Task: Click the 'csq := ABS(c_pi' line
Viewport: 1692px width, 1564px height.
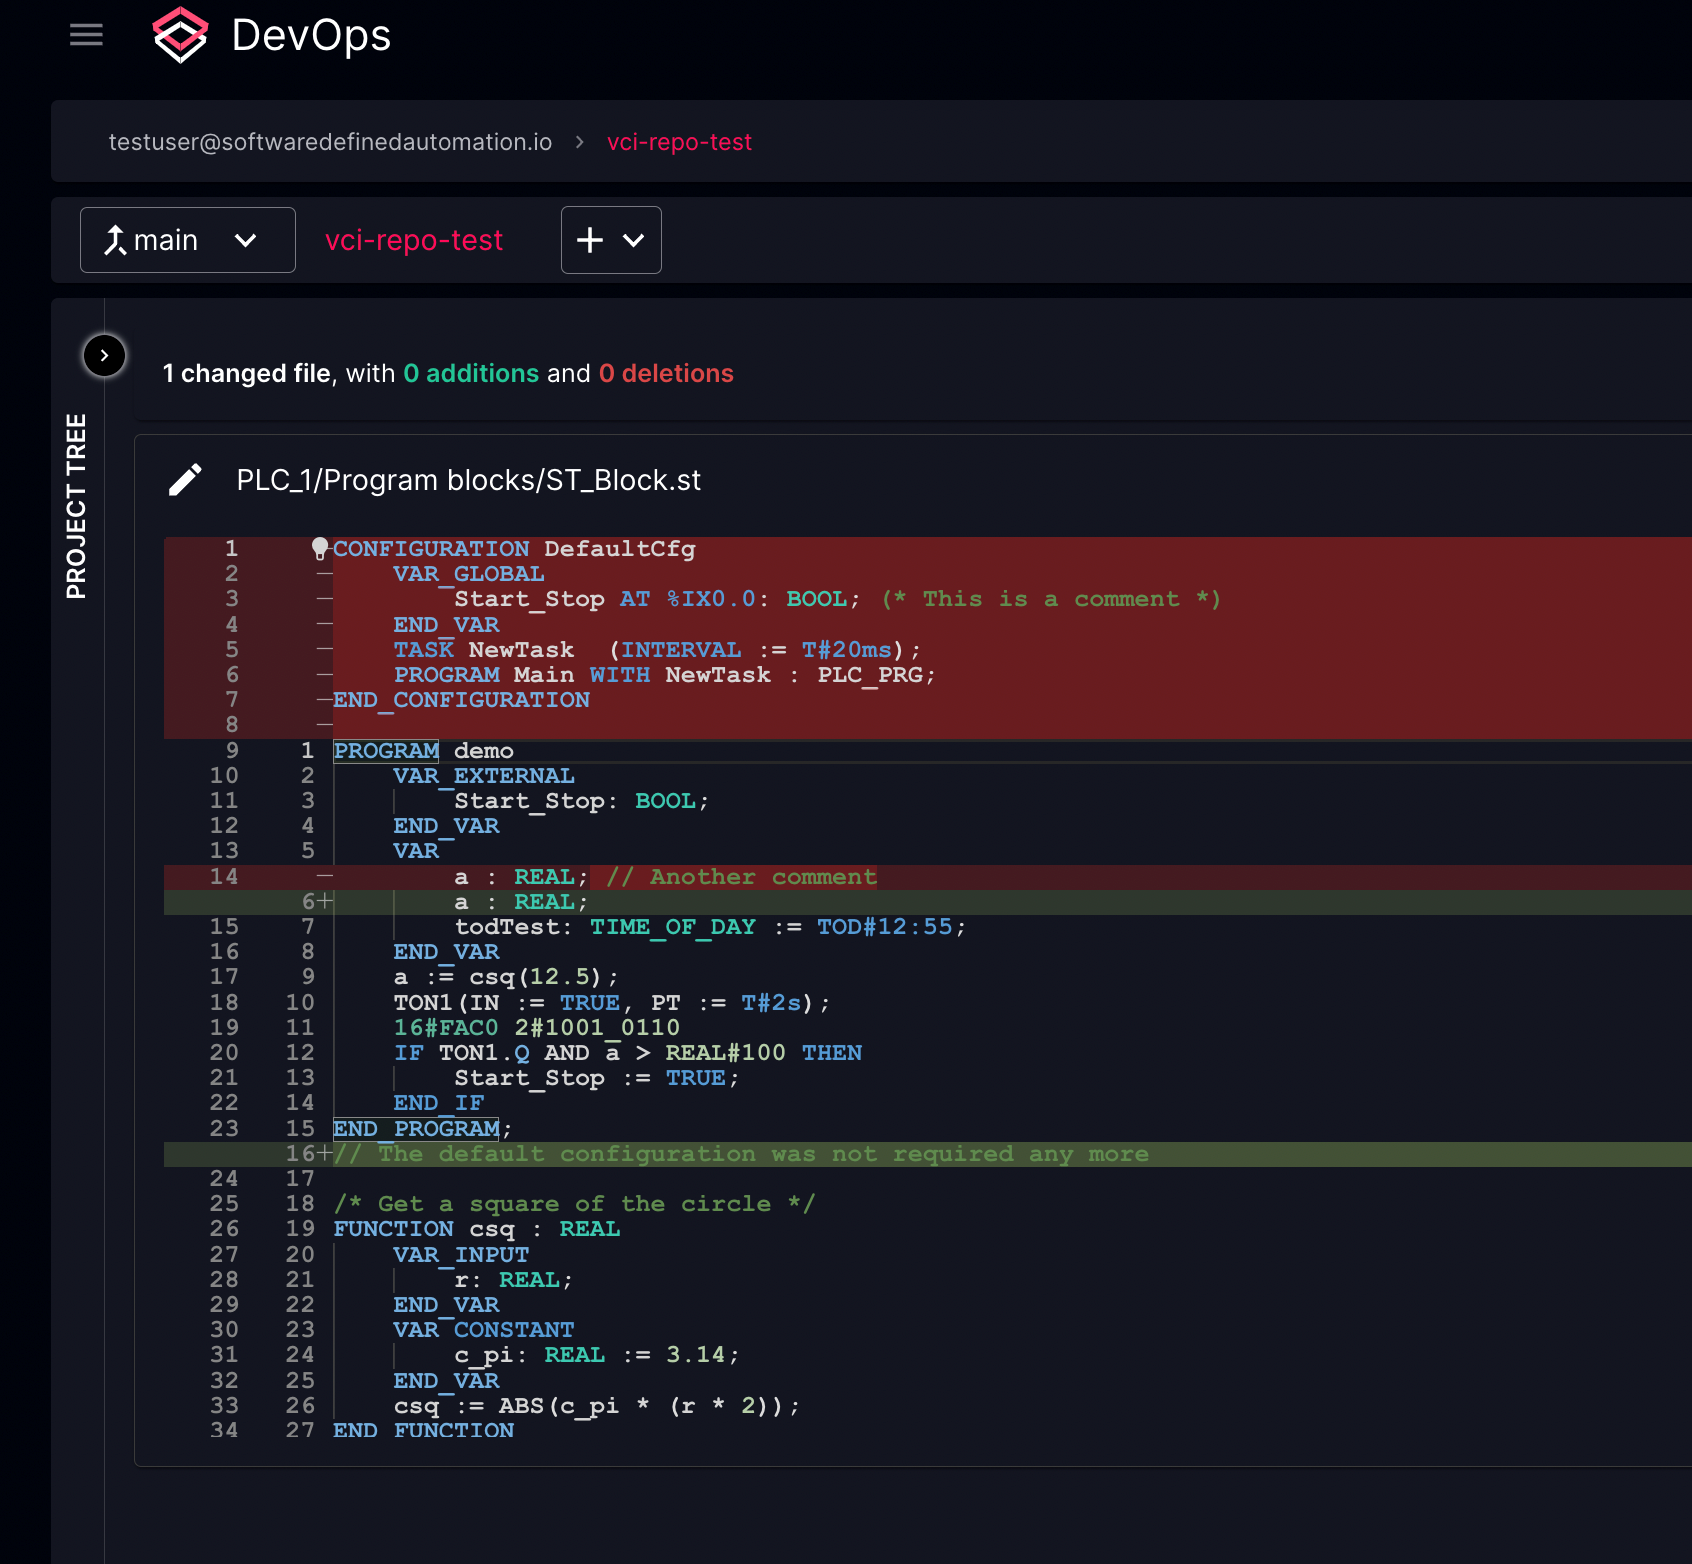Action: (x=597, y=1406)
